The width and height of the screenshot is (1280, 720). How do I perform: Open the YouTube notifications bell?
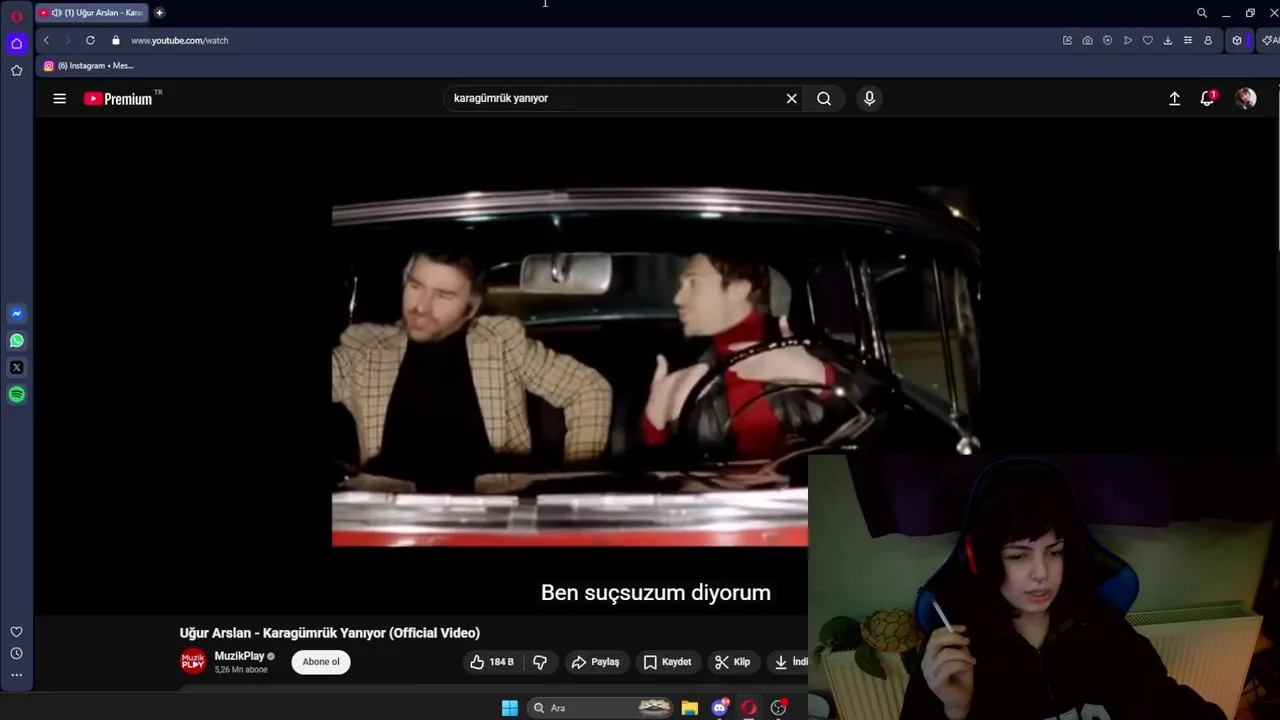tap(1207, 98)
